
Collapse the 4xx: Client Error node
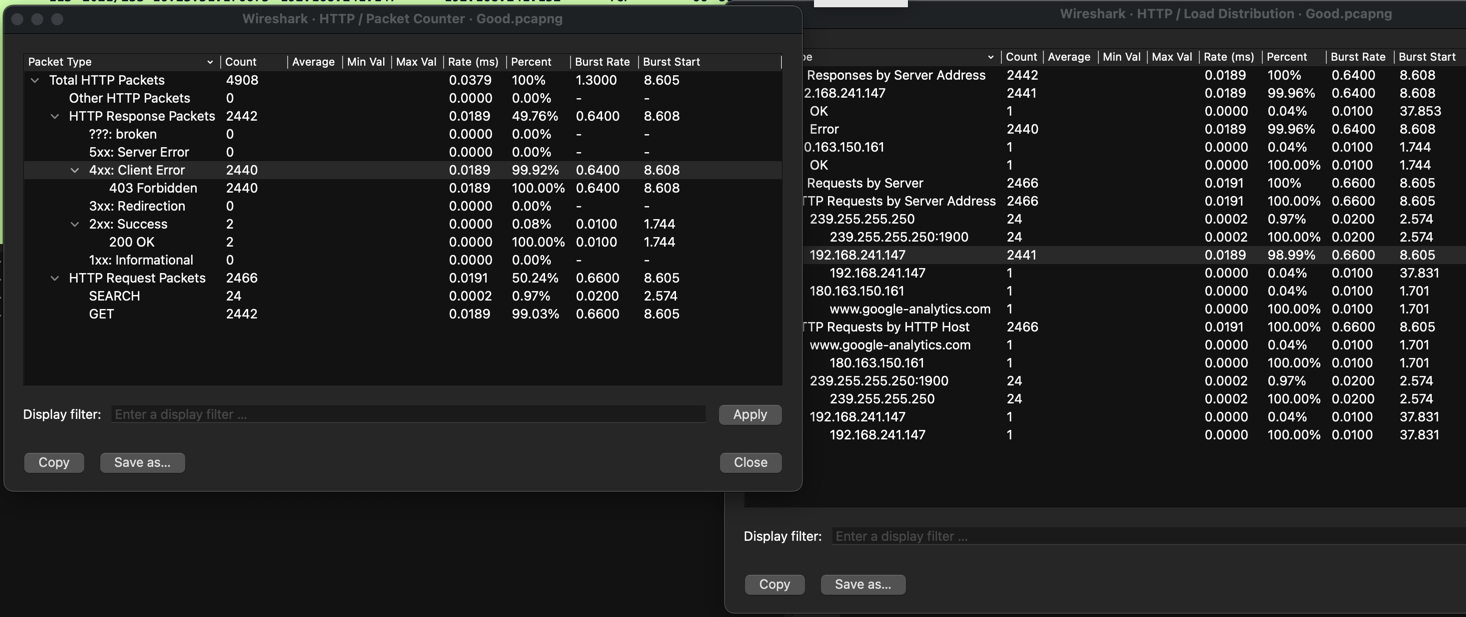tap(75, 170)
